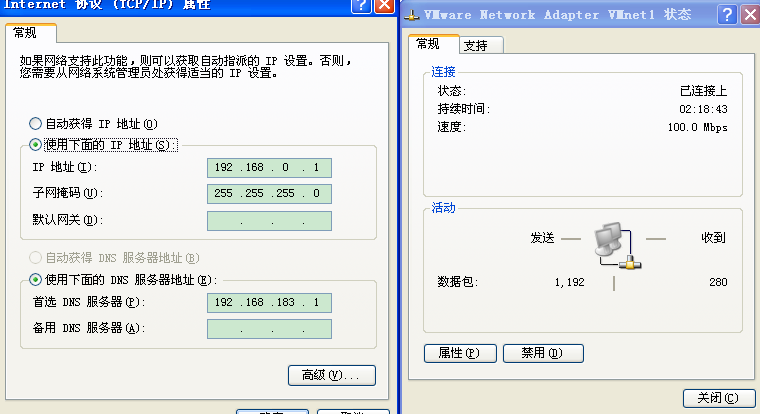Click the received packets count 280
Viewport: 760px width, 414px height.
[718, 282]
